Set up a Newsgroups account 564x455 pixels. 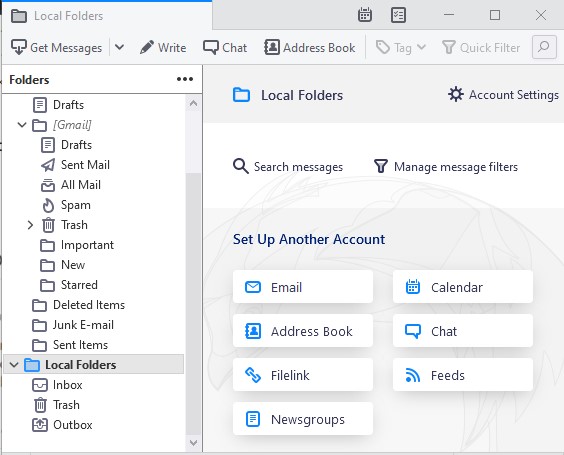coord(303,419)
